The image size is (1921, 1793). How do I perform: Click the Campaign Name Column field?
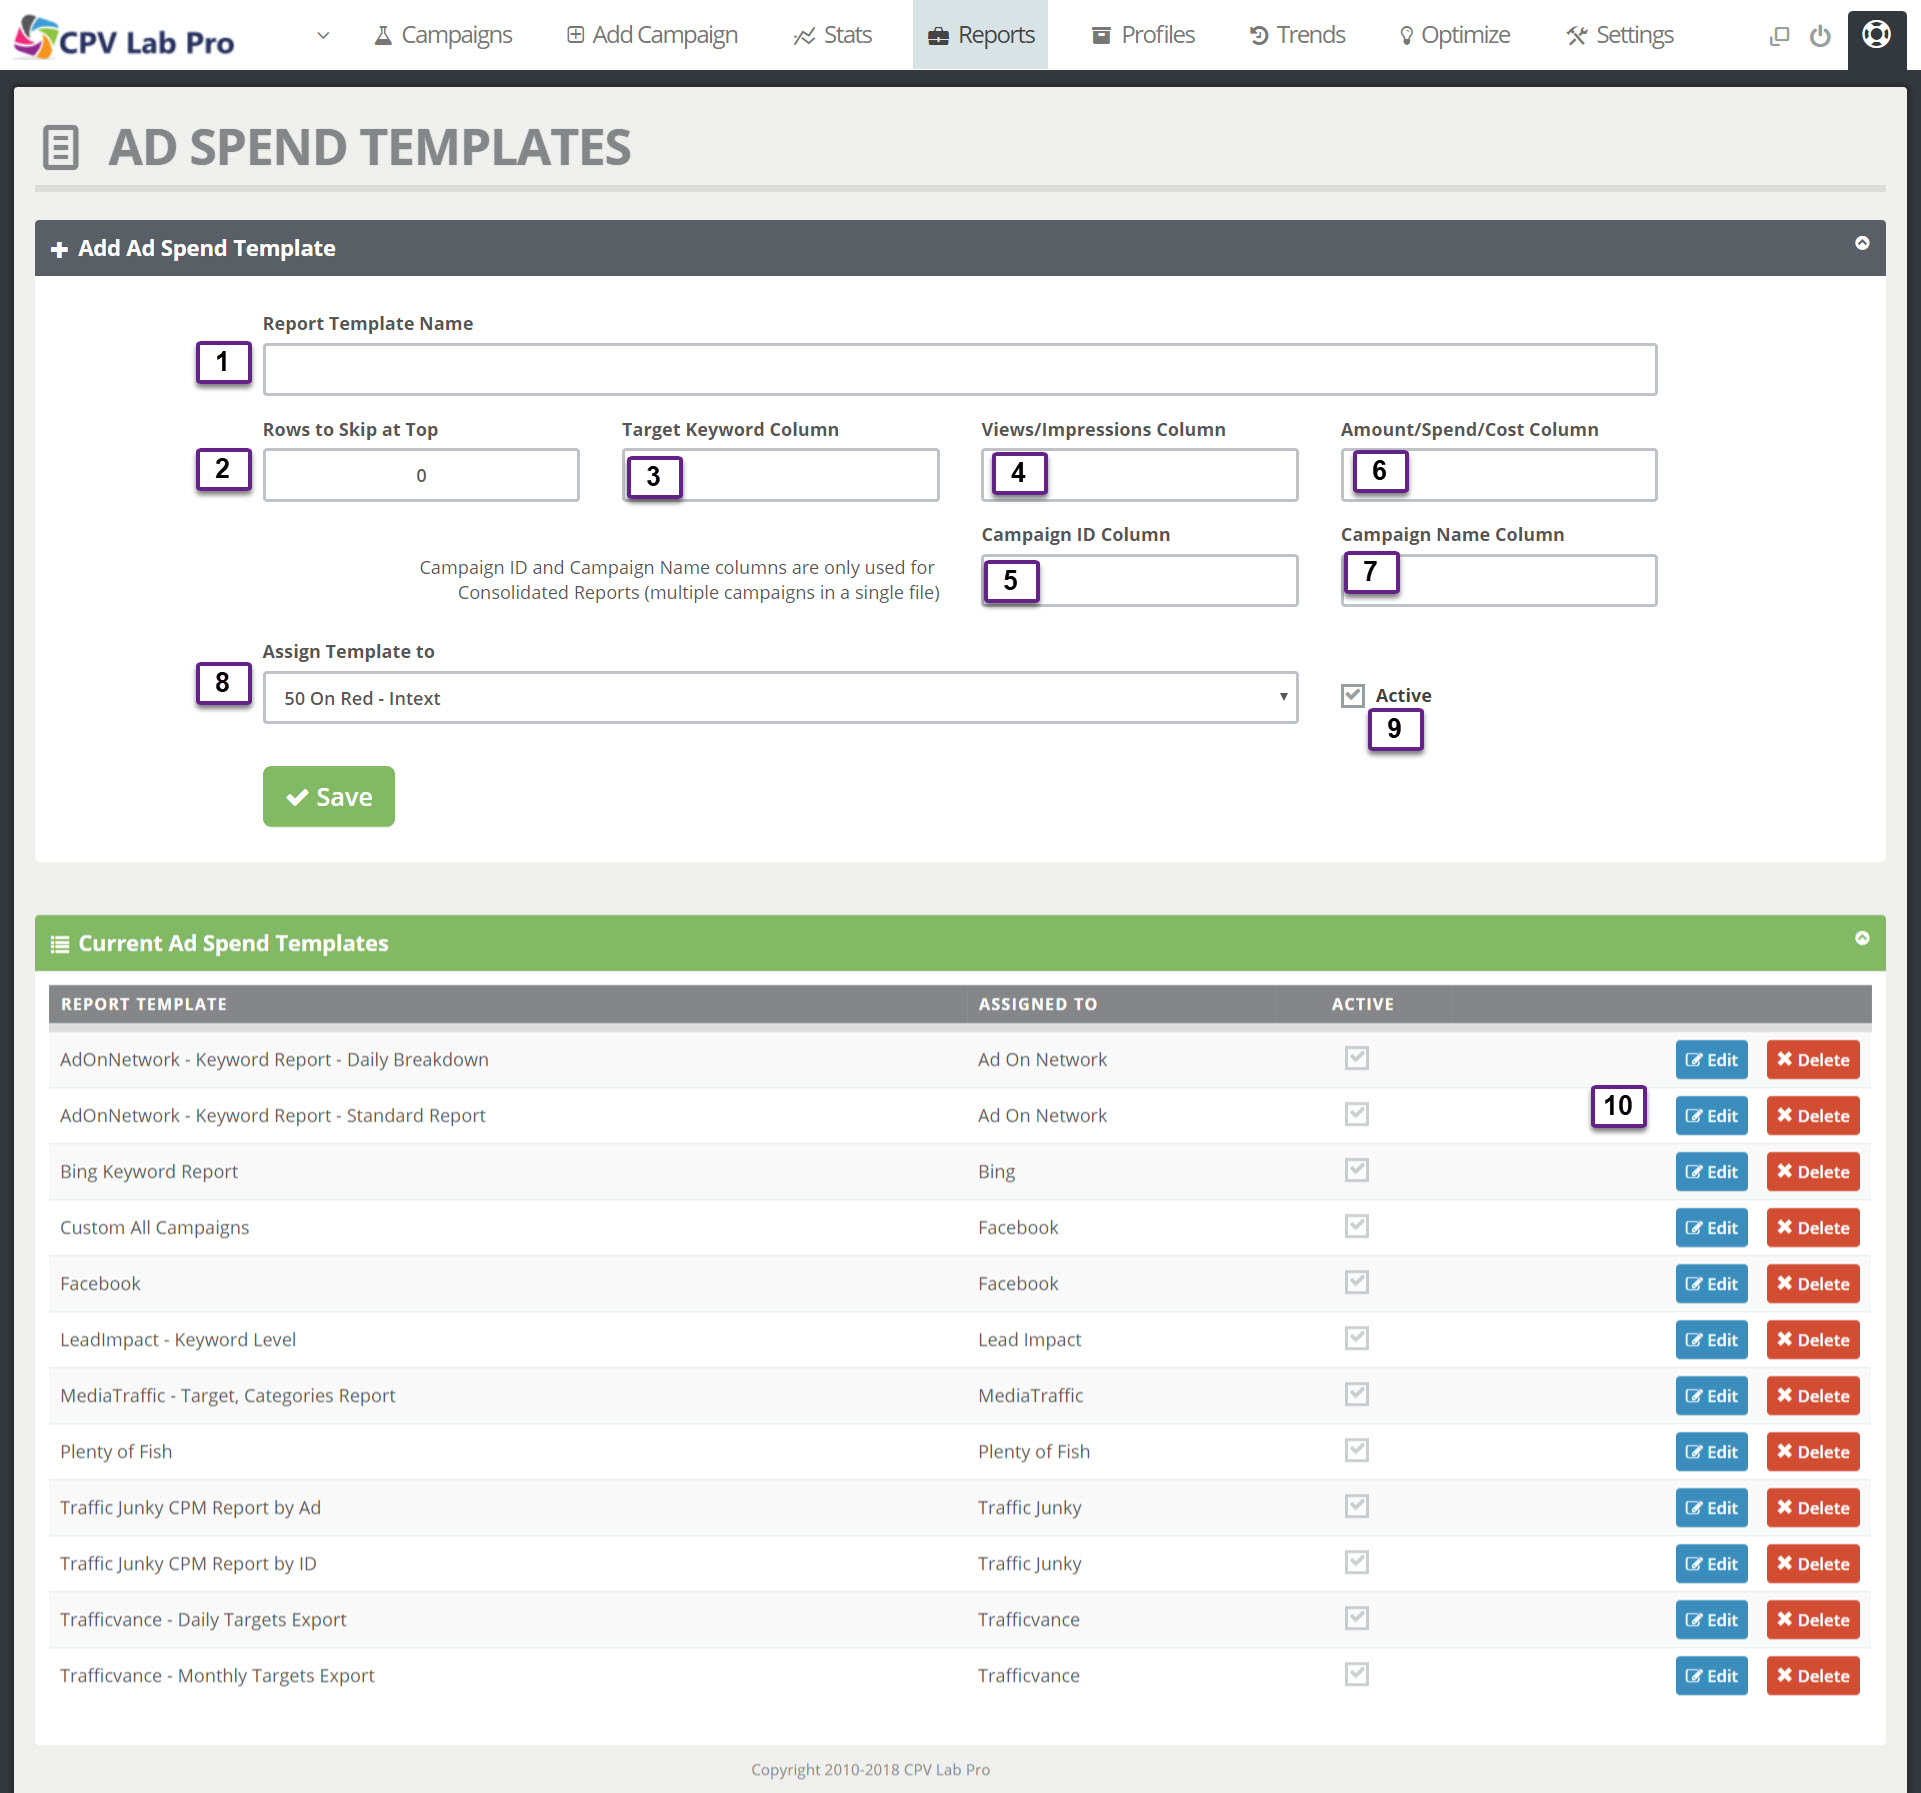click(x=1499, y=580)
